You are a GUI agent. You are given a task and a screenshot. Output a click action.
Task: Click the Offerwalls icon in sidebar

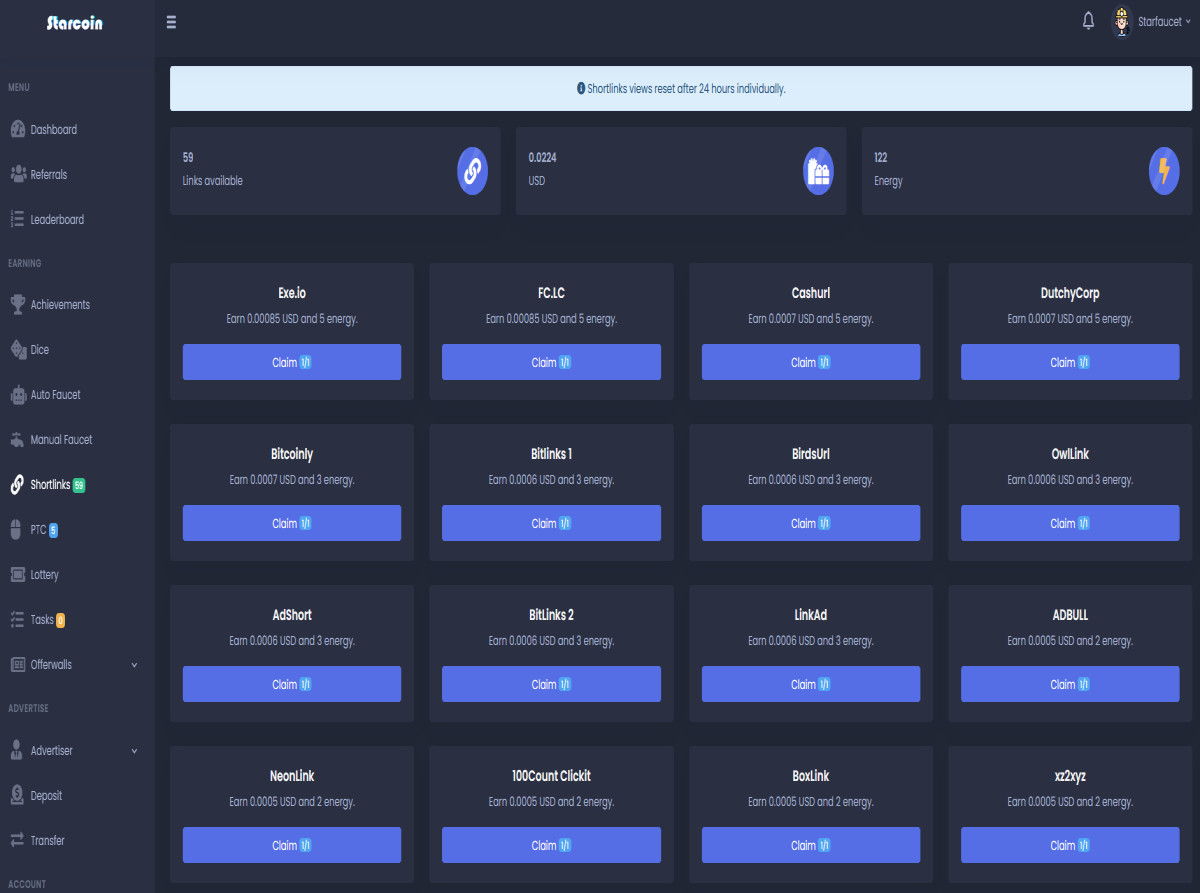tap(17, 664)
